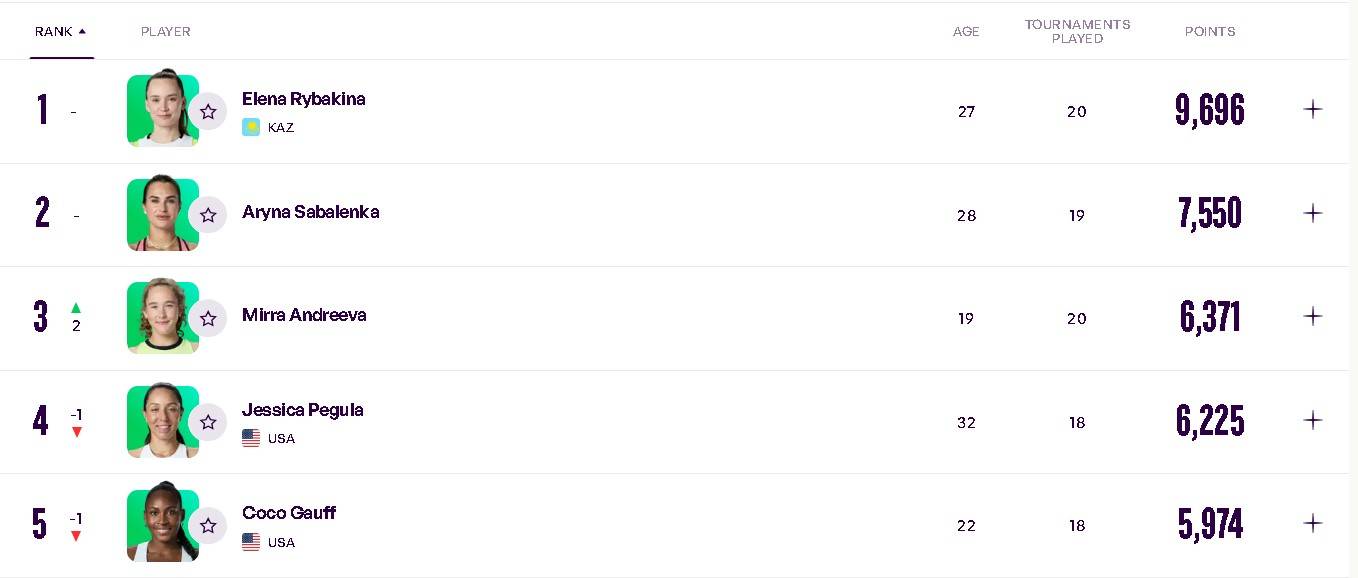Favorite Elena Rybakina with the star icon
The image size is (1358, 578).
208,112
